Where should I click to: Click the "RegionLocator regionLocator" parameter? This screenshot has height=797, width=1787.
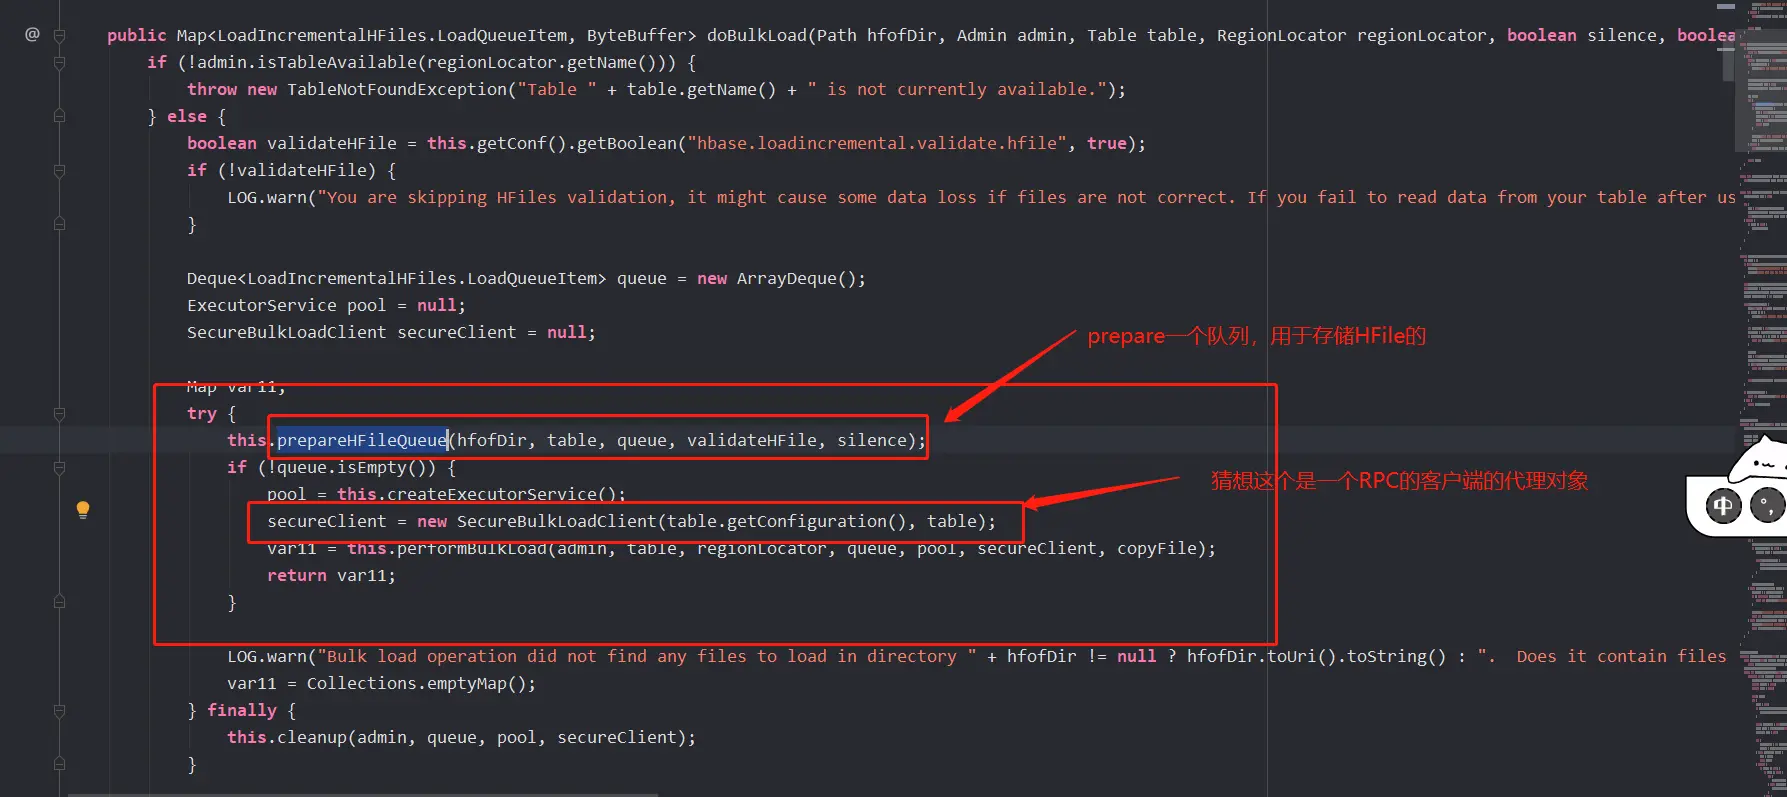point(1352,35)
